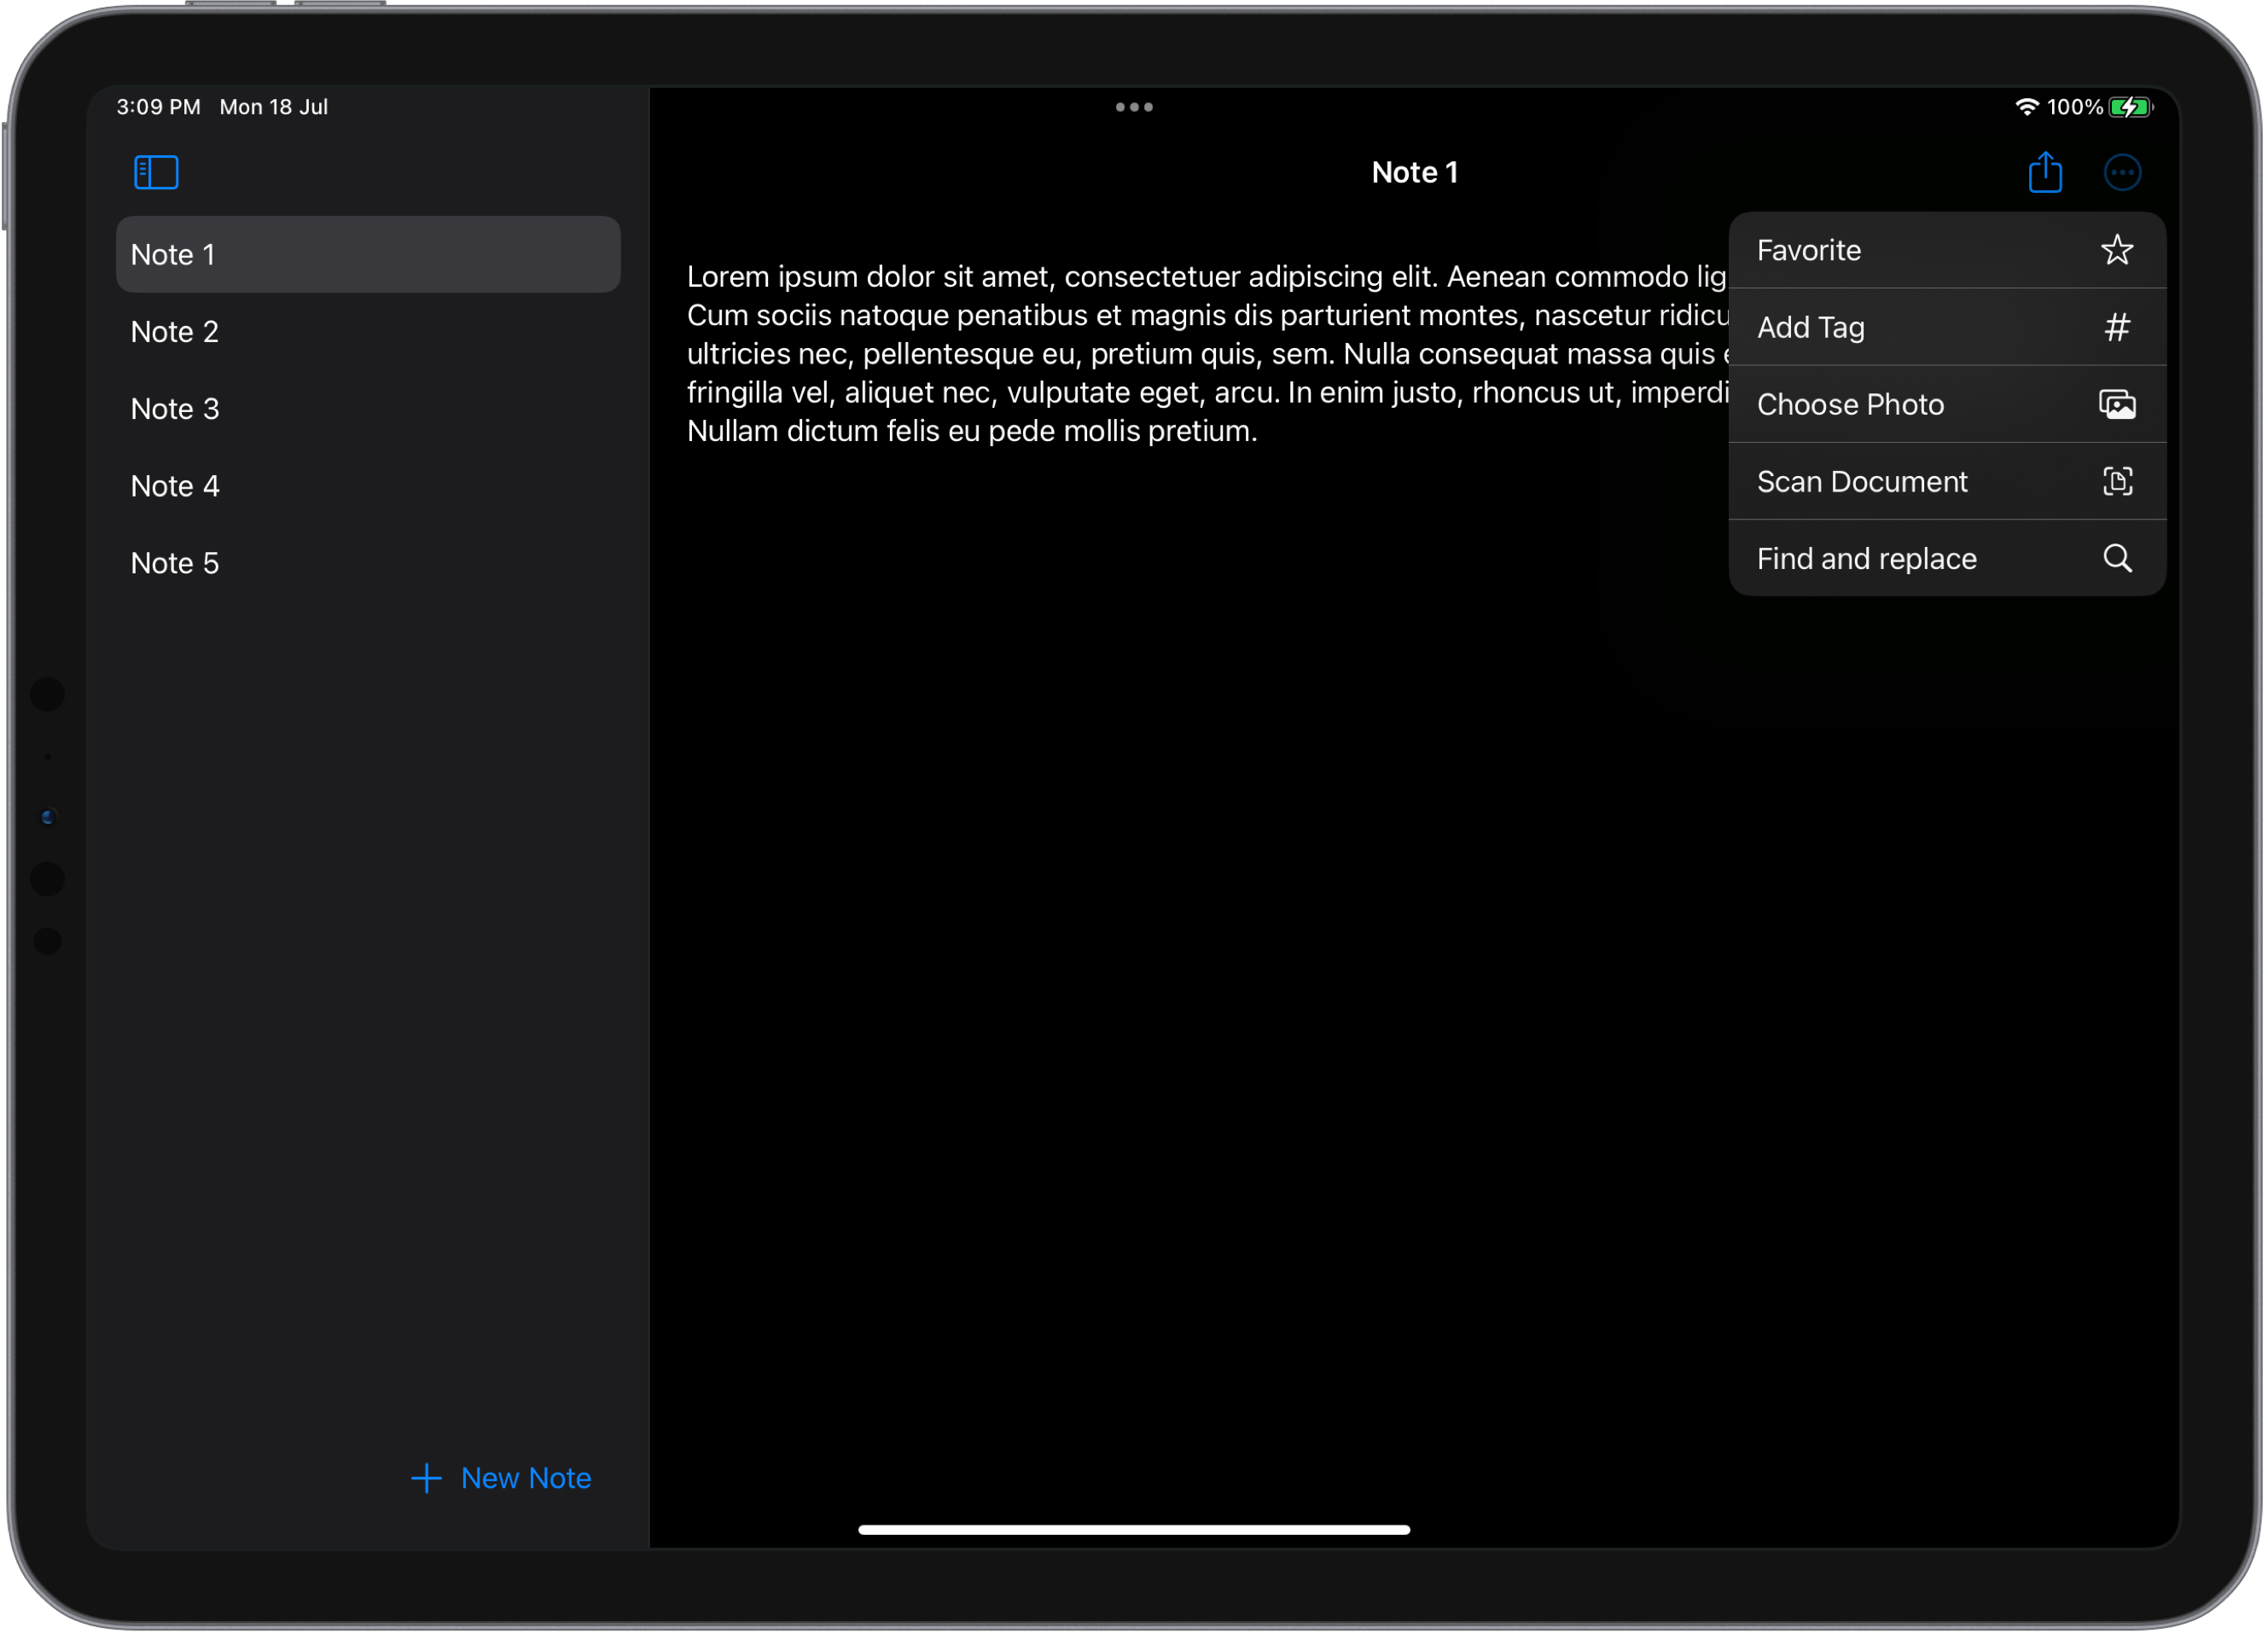Open Choose Photo from the menu
The height and width of the screenshot is (1633, 2268).
point(1900,404)
